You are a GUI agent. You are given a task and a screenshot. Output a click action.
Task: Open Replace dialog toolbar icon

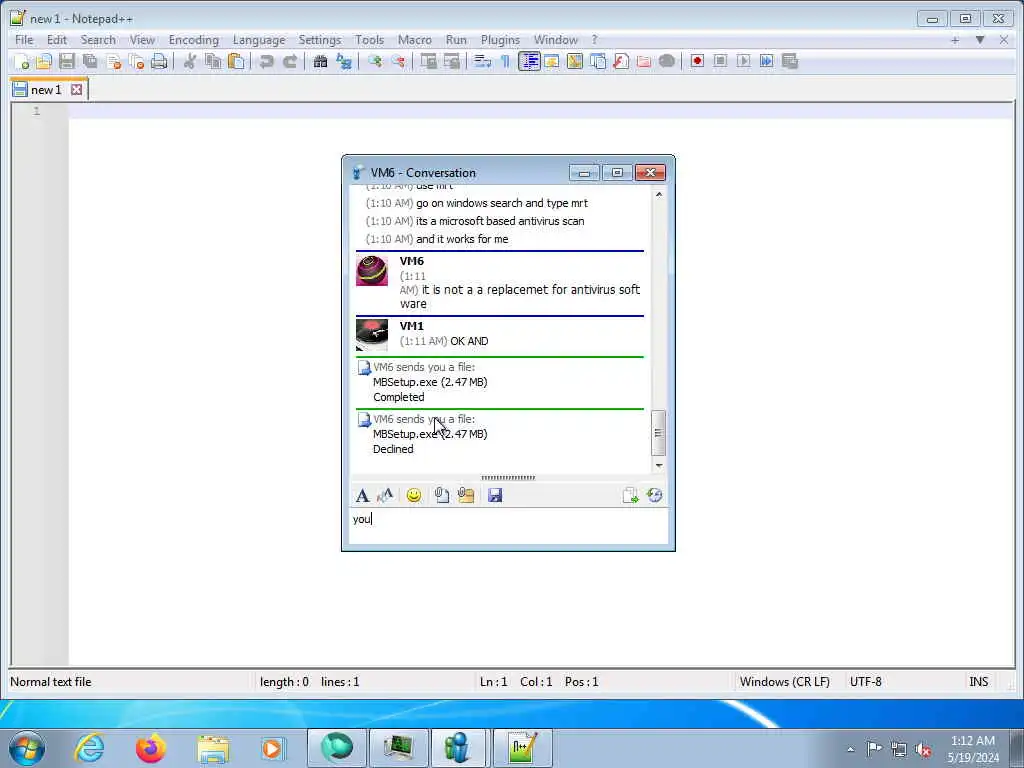coord(344,61)
